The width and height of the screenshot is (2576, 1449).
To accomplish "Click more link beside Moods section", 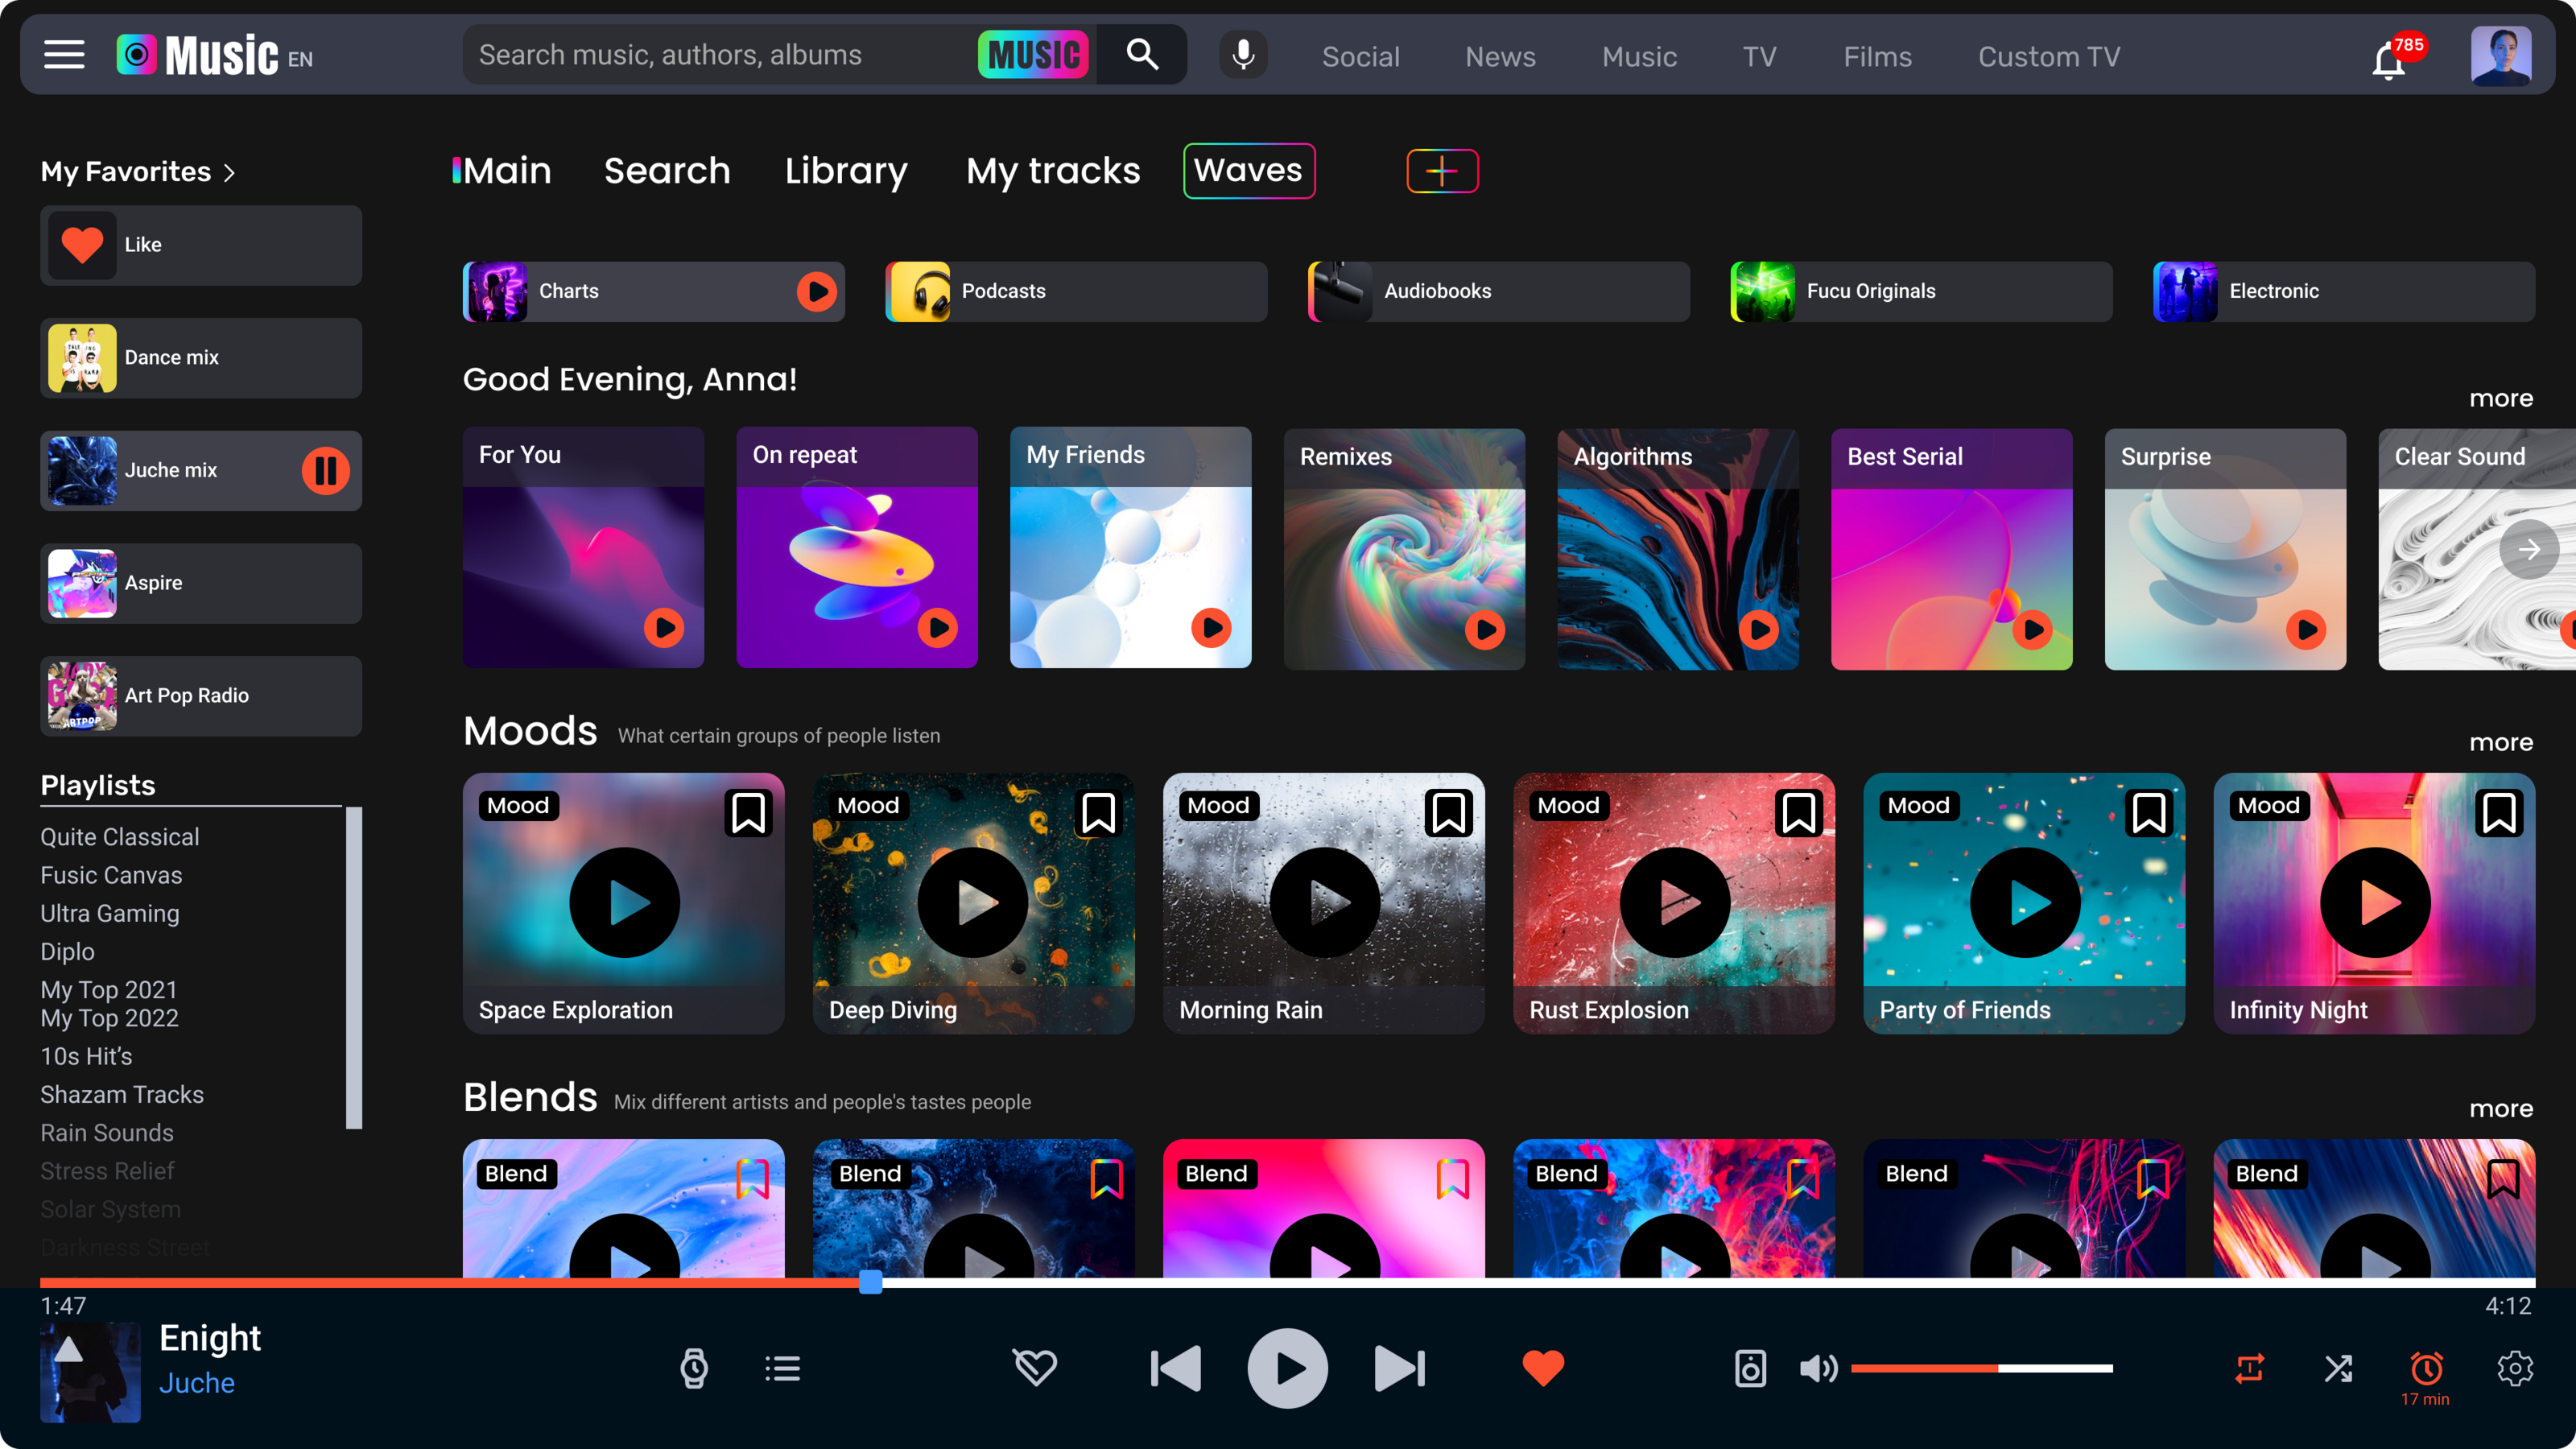I will [2500, 742].
